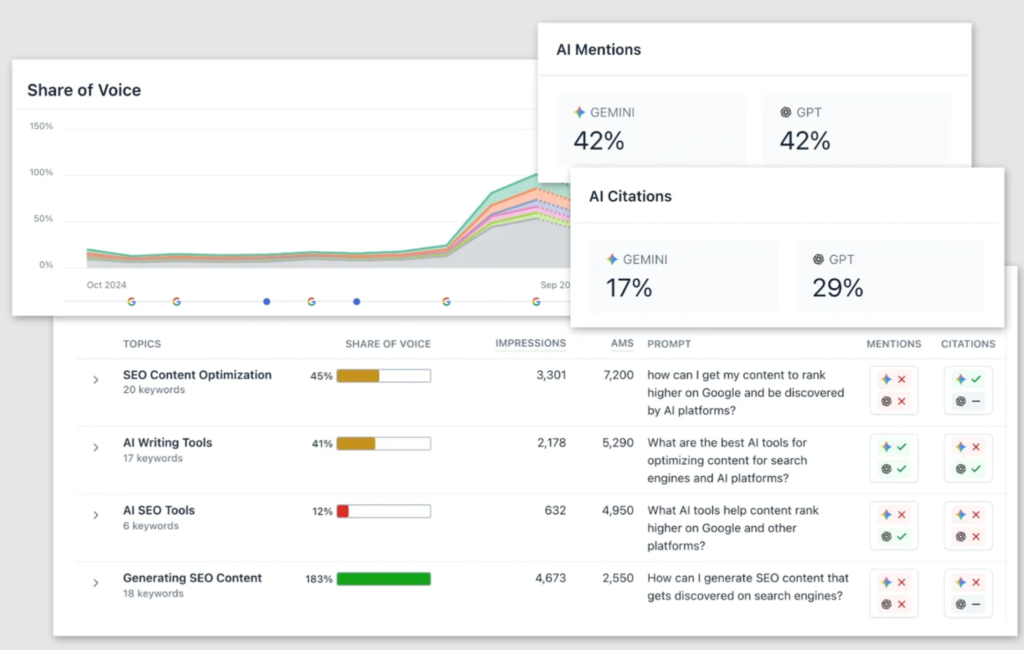Click the 3,301 impressions value
The image size is (1024, 650).
click(x=551, y=376)
